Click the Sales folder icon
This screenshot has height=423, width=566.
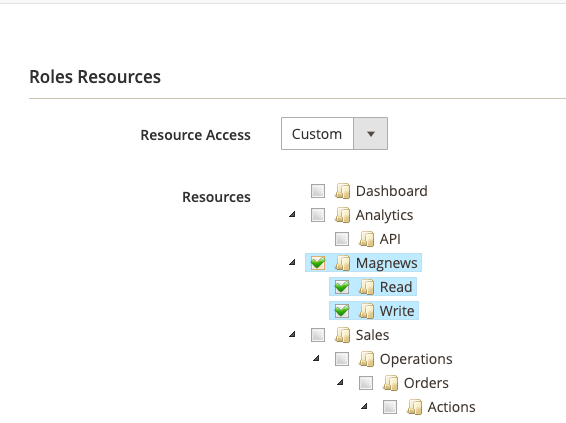click(x=343, y=335)
